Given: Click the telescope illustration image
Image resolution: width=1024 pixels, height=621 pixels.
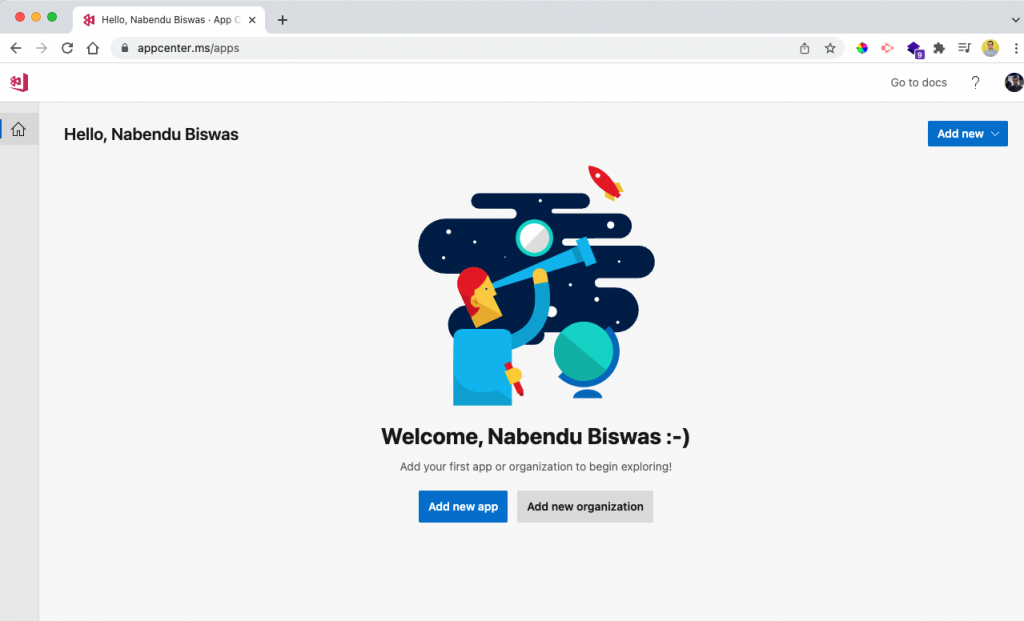Looking at the screenshot, I should coord(536,285).
